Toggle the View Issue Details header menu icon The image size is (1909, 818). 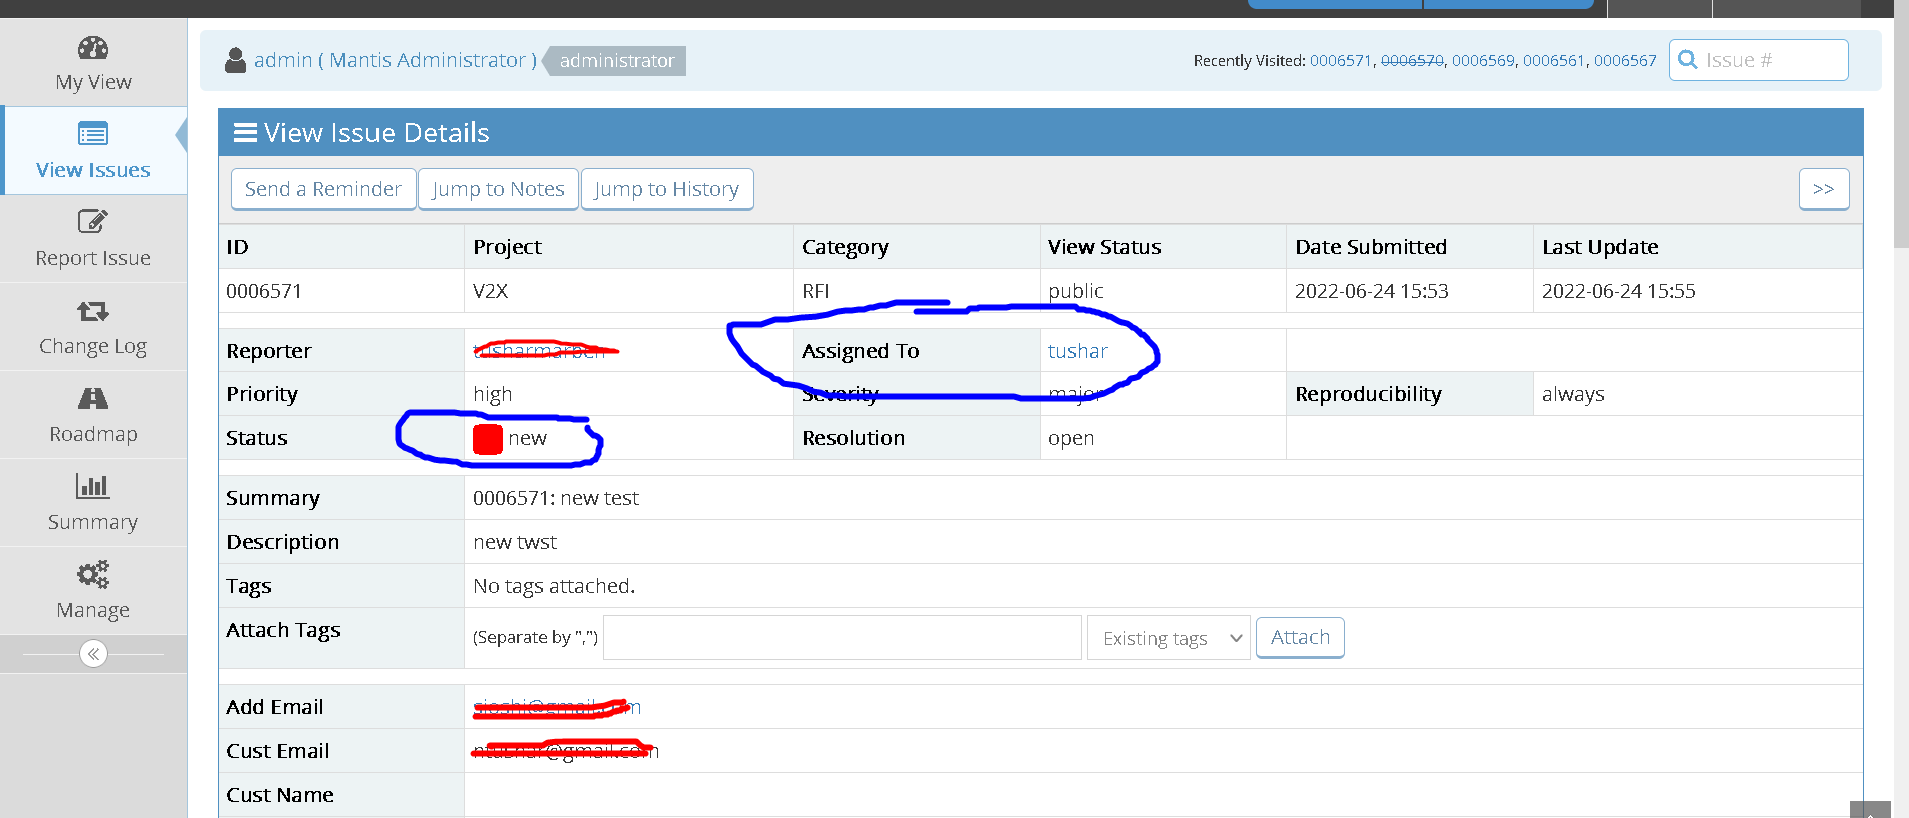(x=245, y=133)
